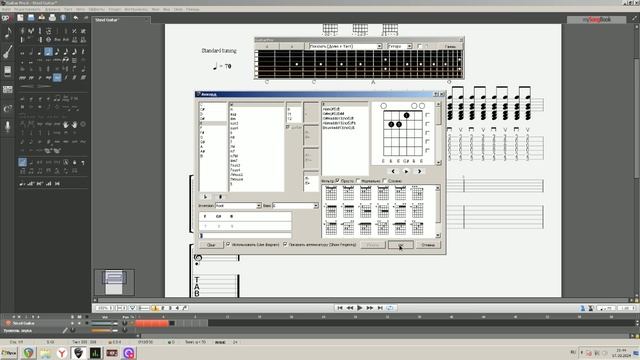Open the Дорожка menu

52,9
